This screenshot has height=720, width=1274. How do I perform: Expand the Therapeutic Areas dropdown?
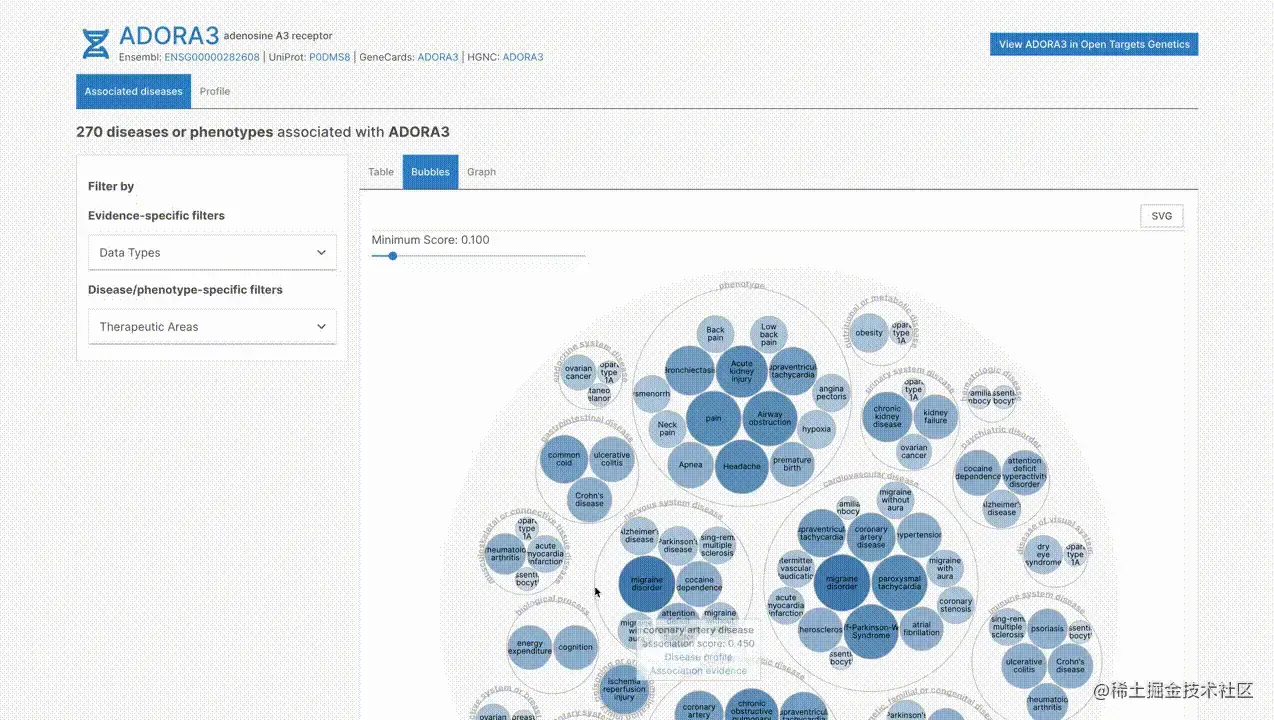click(212, 327)
